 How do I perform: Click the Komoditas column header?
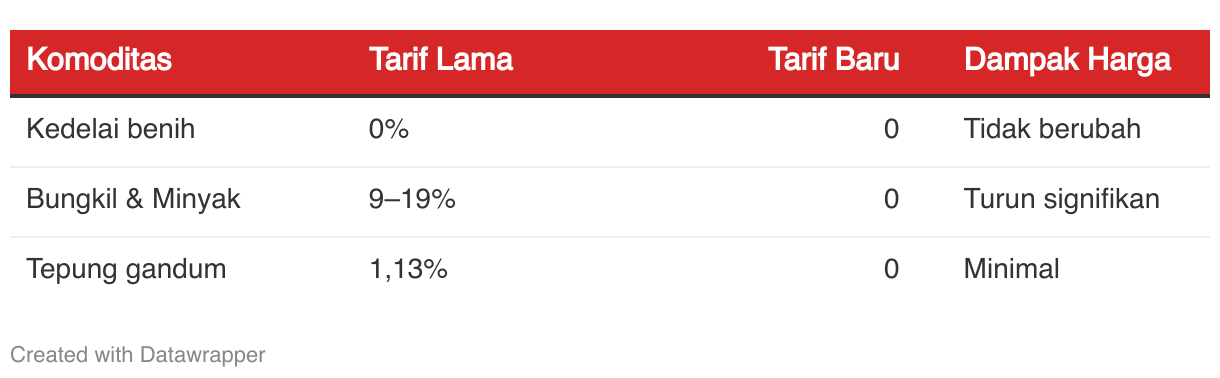pyautogui.click(x=99, y=60)
